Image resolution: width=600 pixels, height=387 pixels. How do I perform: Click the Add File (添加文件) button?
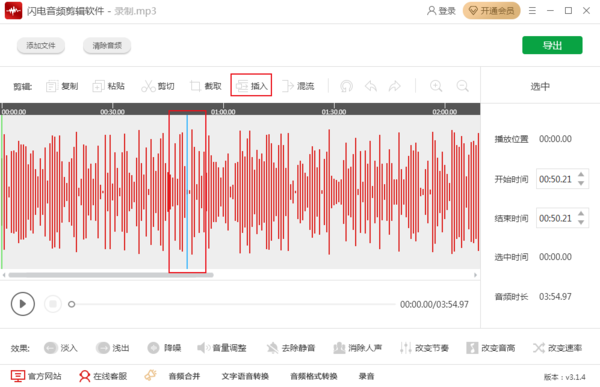pos(41,46)
